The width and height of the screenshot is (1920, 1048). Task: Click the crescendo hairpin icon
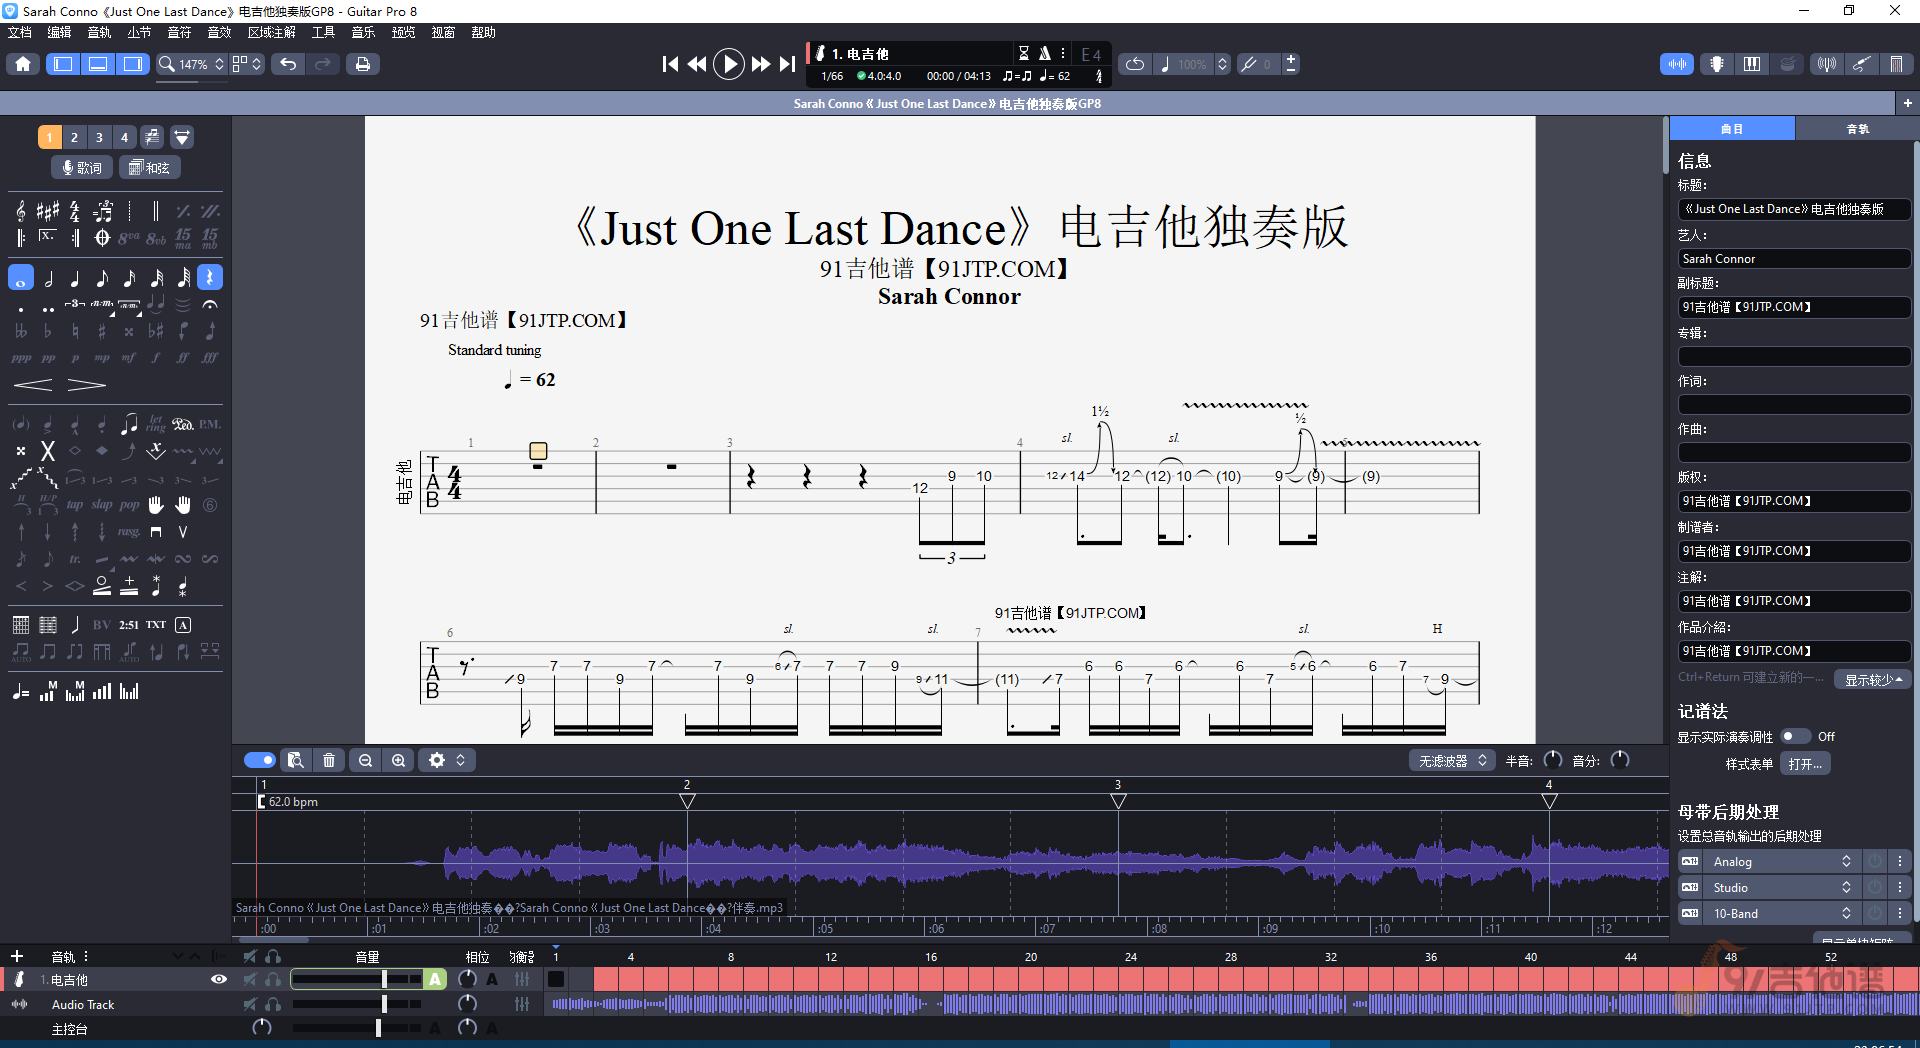tap(33, 385)
